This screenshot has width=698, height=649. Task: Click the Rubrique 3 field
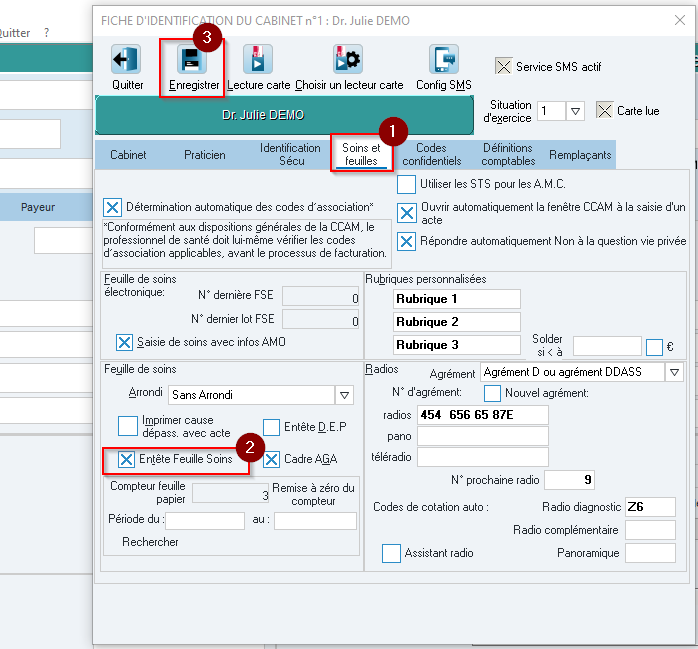click(457, 345)
